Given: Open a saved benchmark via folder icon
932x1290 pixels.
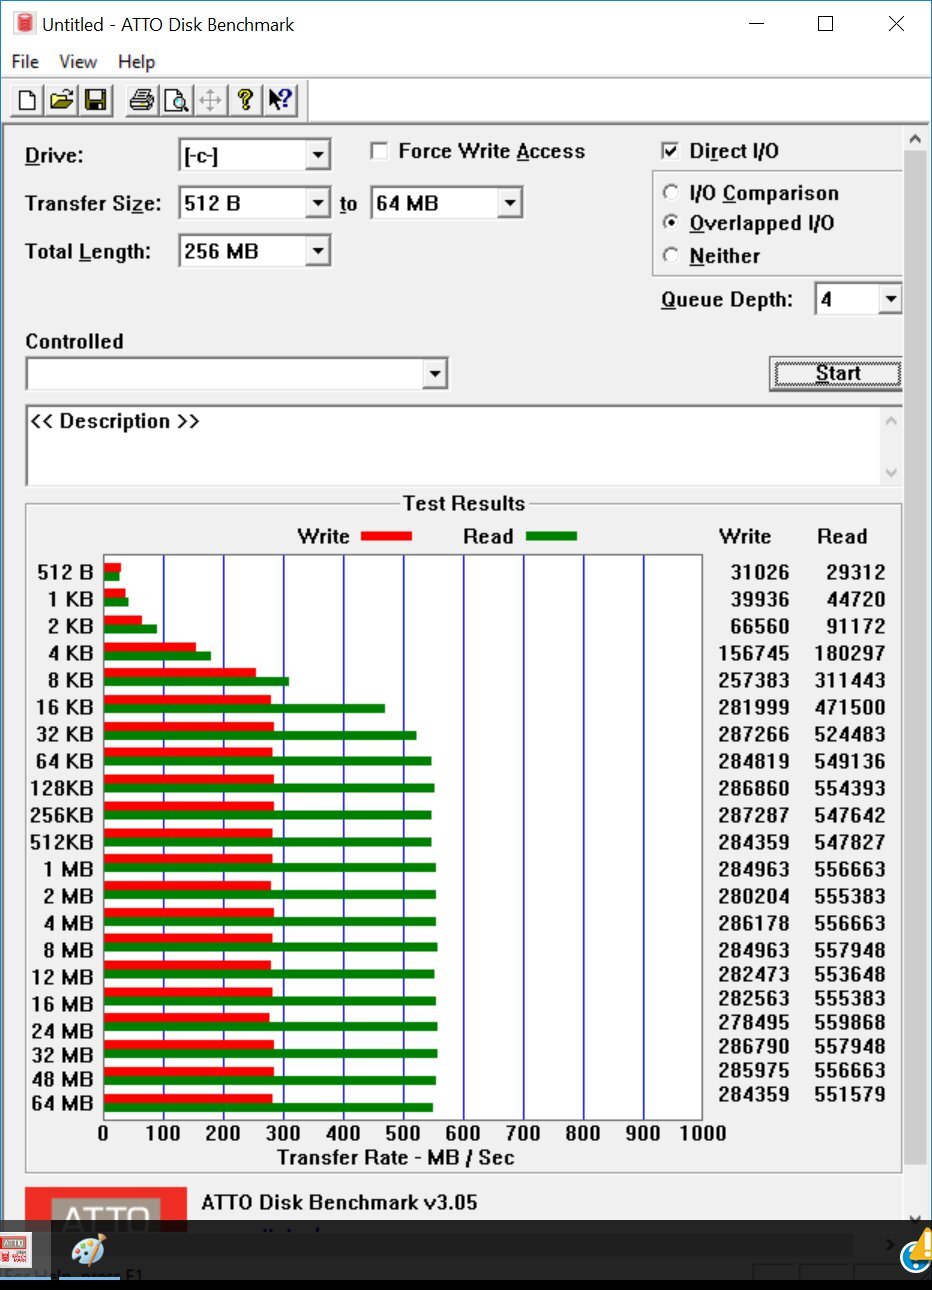Looking at the screenshot, I should point(62,100).
